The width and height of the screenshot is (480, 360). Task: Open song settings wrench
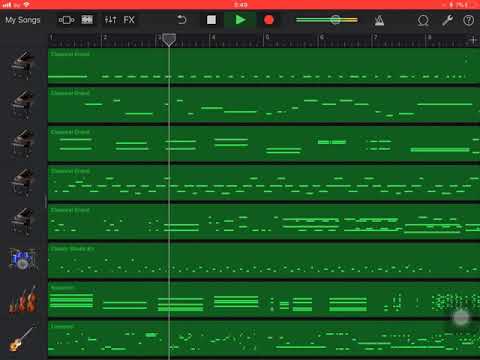(447, 20)
